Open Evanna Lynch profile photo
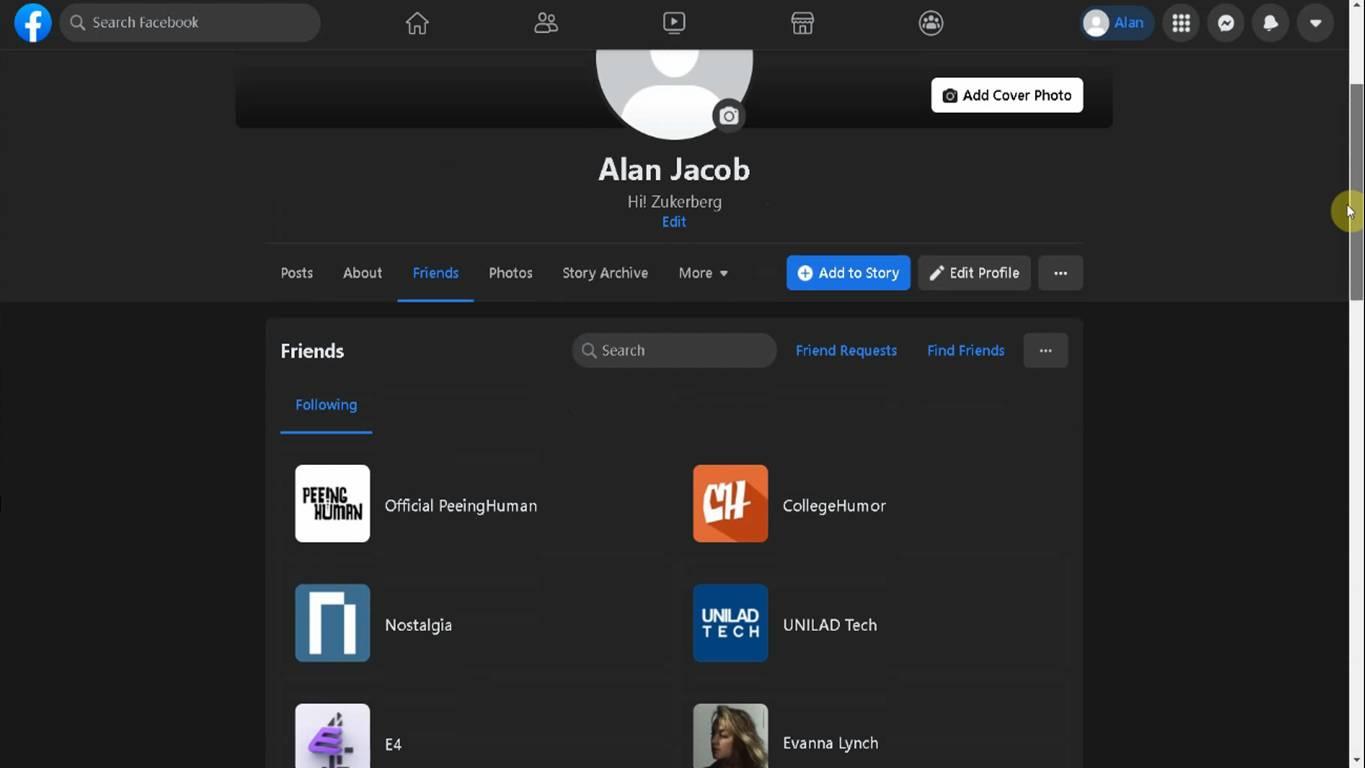This screenshot has height=768, width=1365. coord(731,736)
